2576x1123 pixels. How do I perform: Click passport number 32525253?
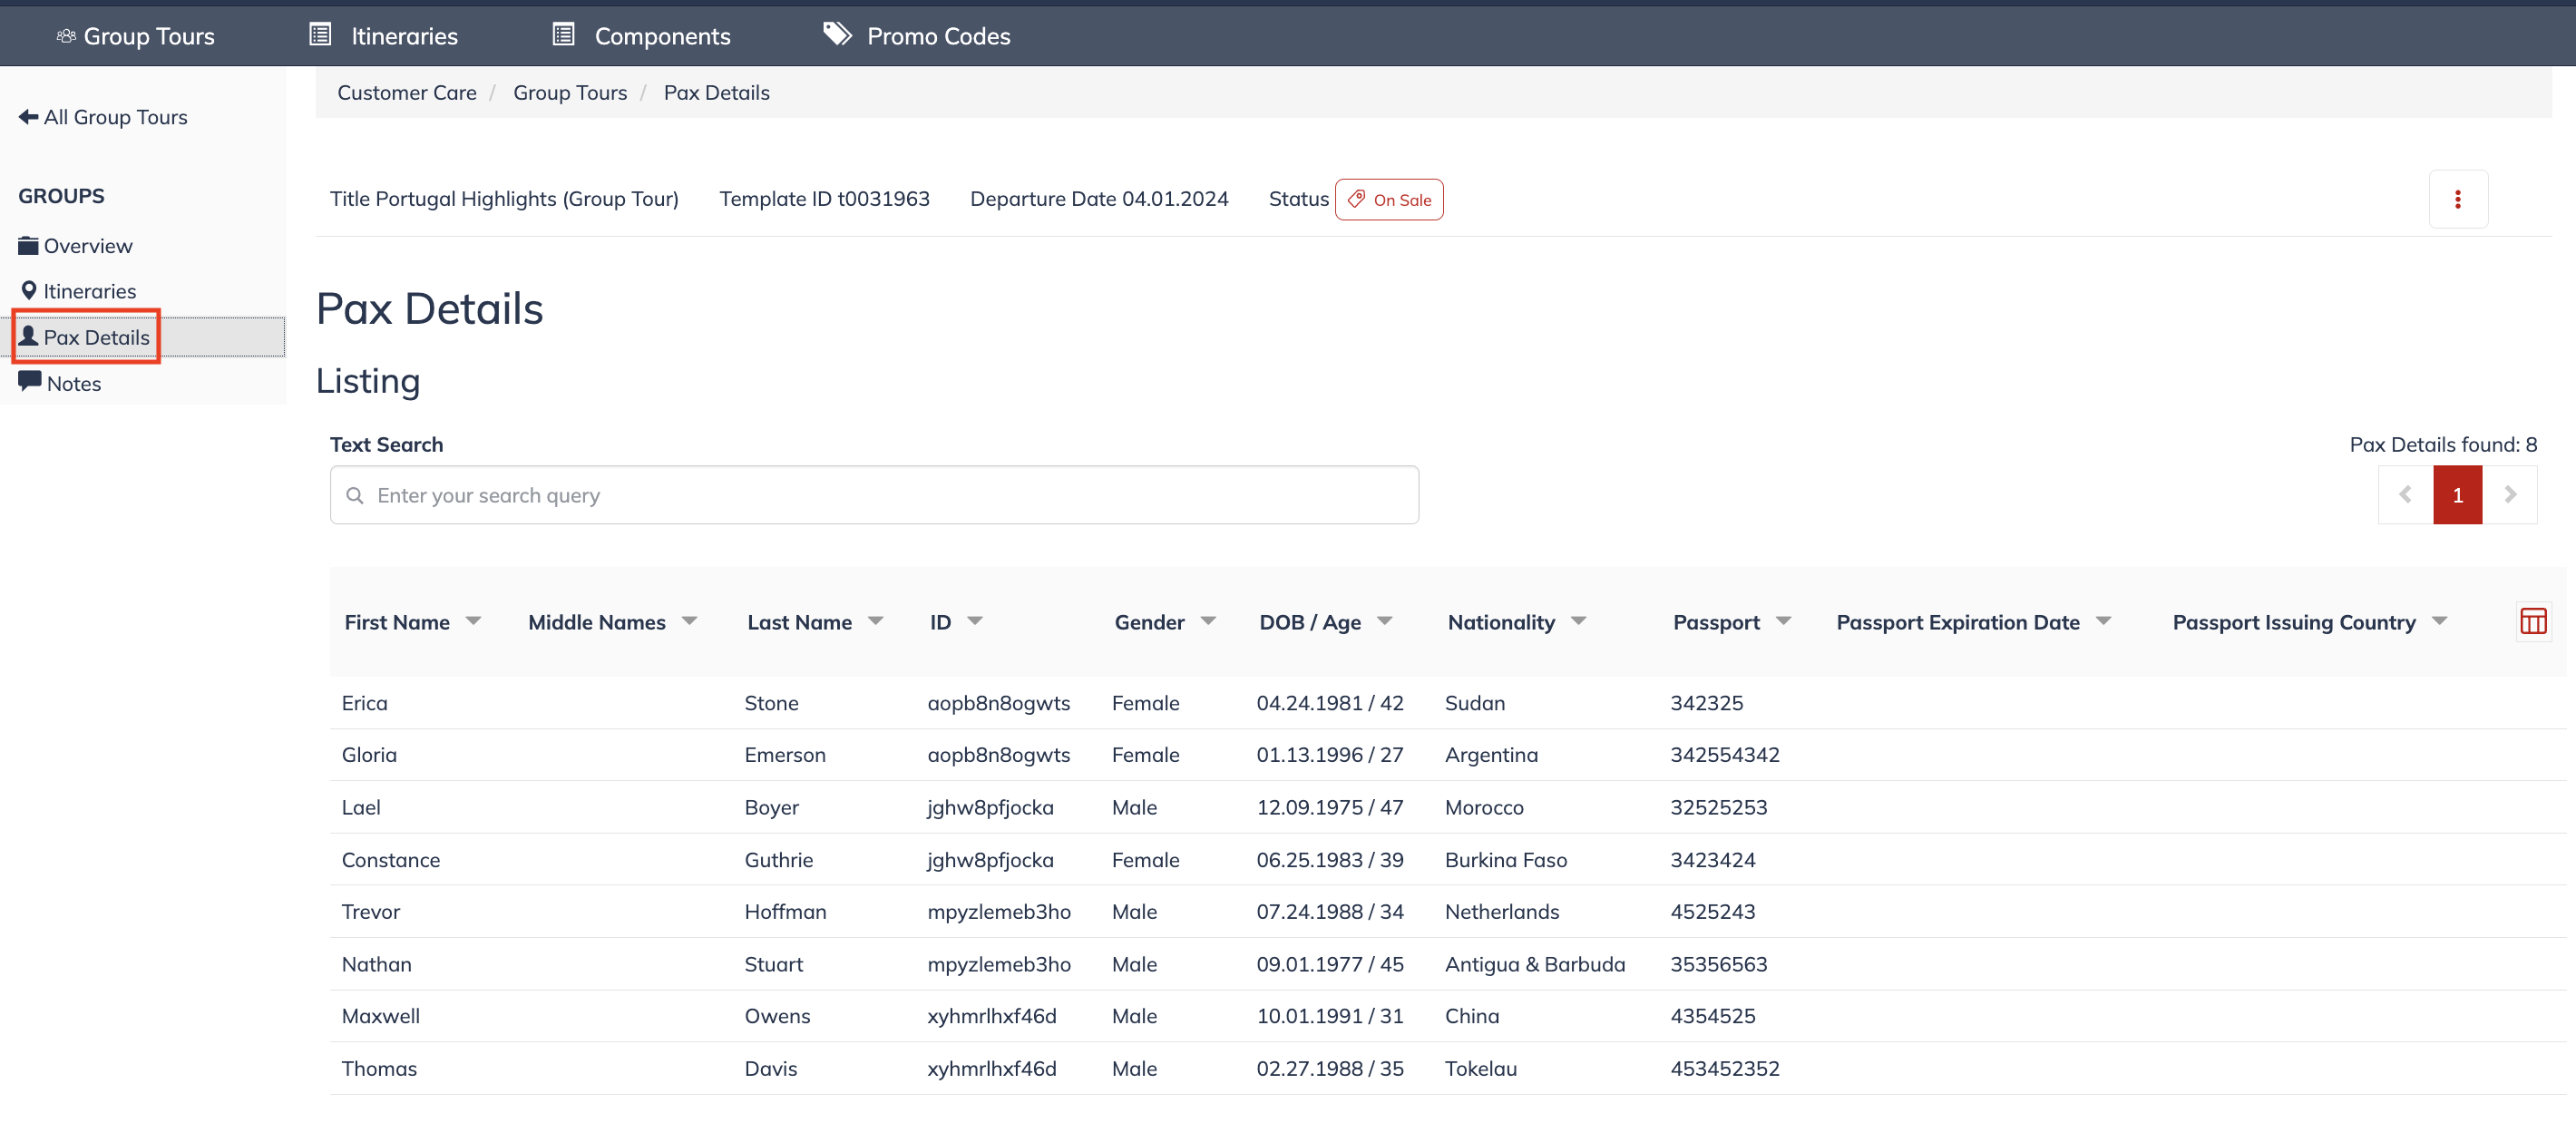click(x=1719, y=807)
